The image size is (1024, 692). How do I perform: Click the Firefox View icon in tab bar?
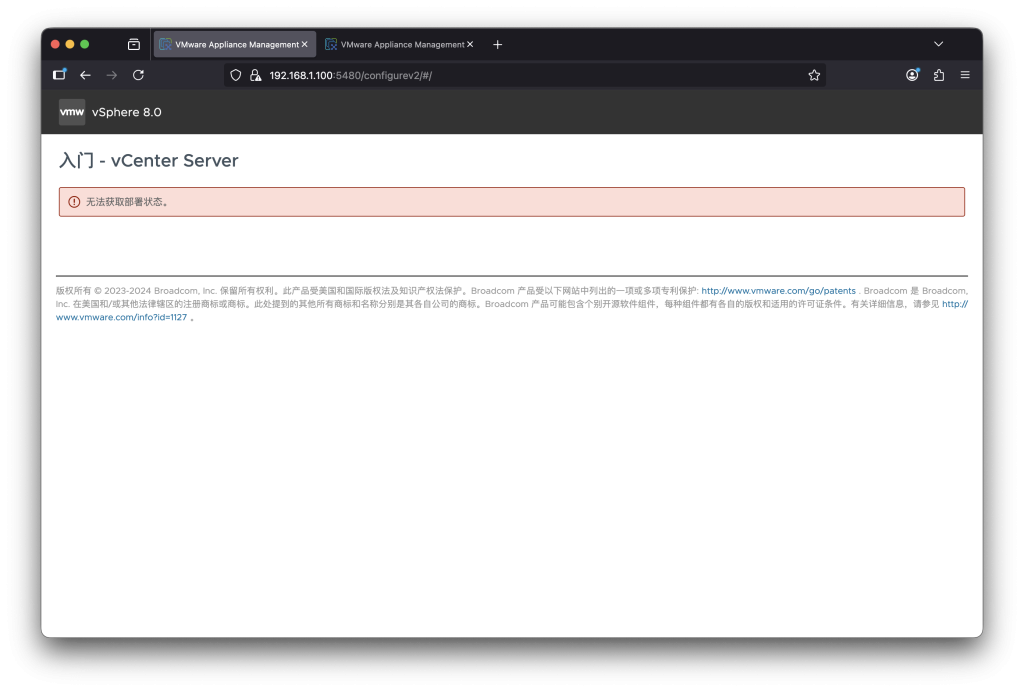click(x=133, y=43)
